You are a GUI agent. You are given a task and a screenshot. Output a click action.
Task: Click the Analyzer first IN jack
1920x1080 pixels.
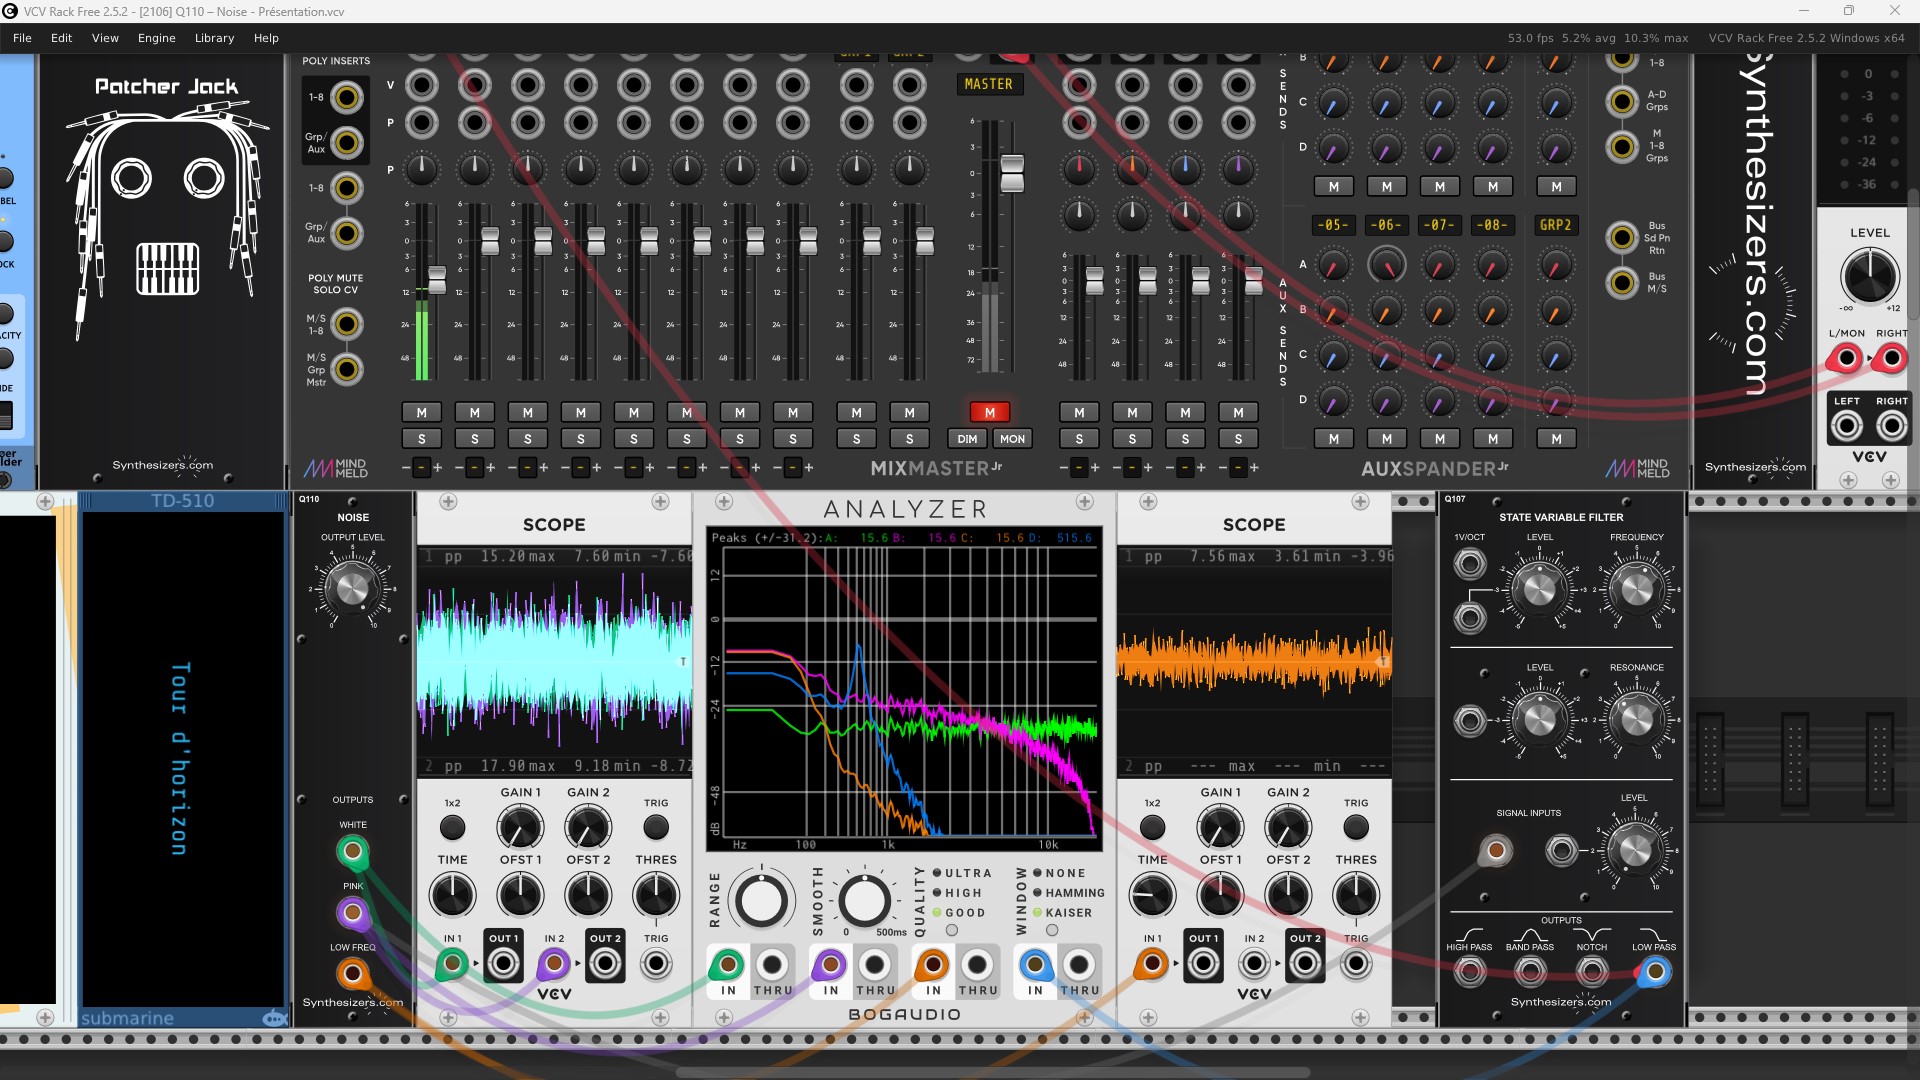pyautogui.click(x=727, y=965)
